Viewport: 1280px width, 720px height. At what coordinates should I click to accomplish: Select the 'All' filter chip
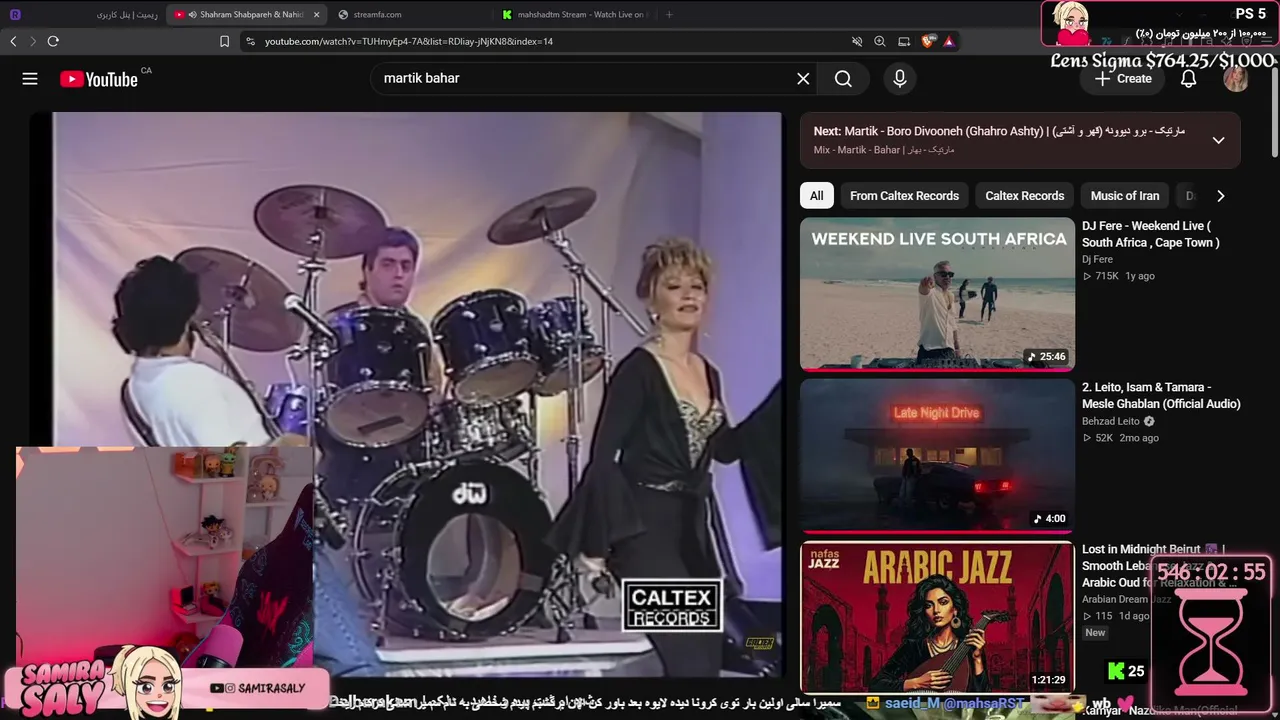pyautogui.click(x=817, y=196)
